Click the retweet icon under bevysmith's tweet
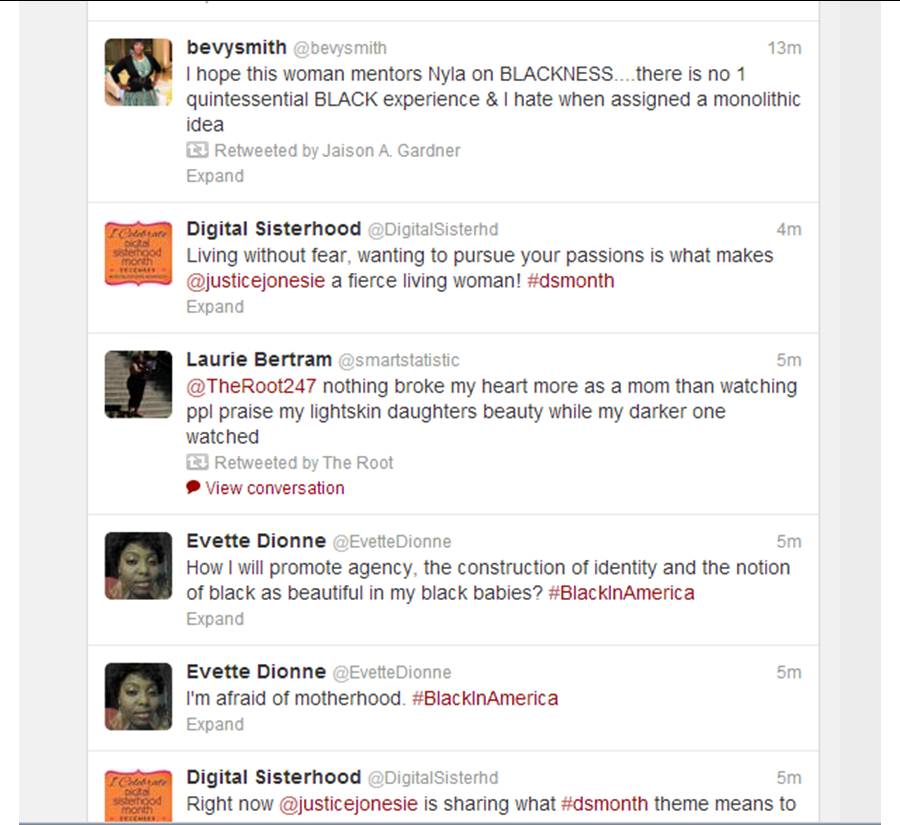Image resolution: width=900 pixels, height=825 pixels. pyautogui.click(x=197, y=150)
